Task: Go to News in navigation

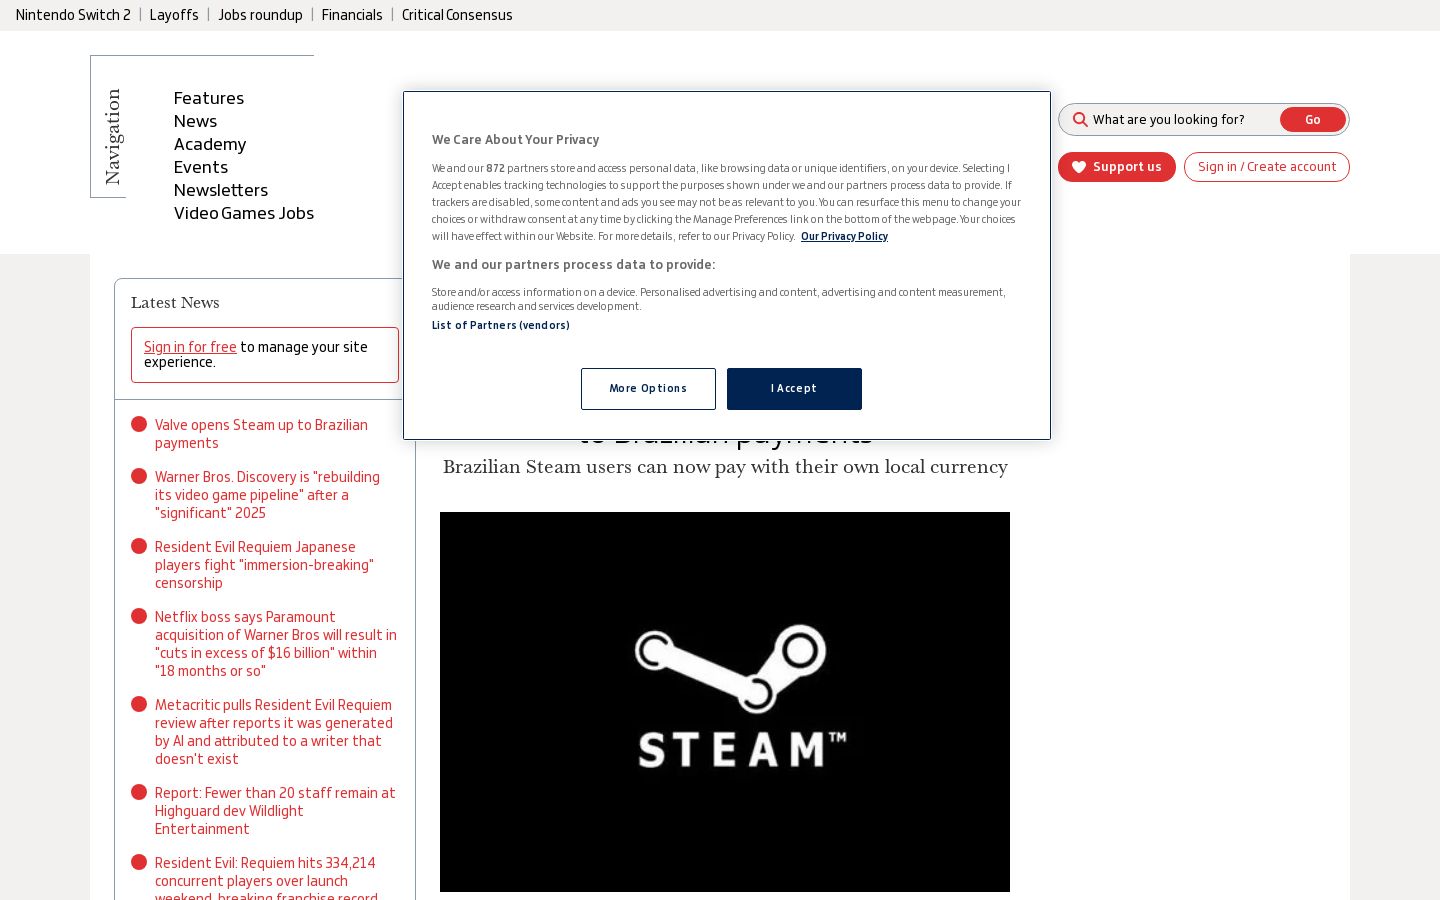Action: pos(195,121)
